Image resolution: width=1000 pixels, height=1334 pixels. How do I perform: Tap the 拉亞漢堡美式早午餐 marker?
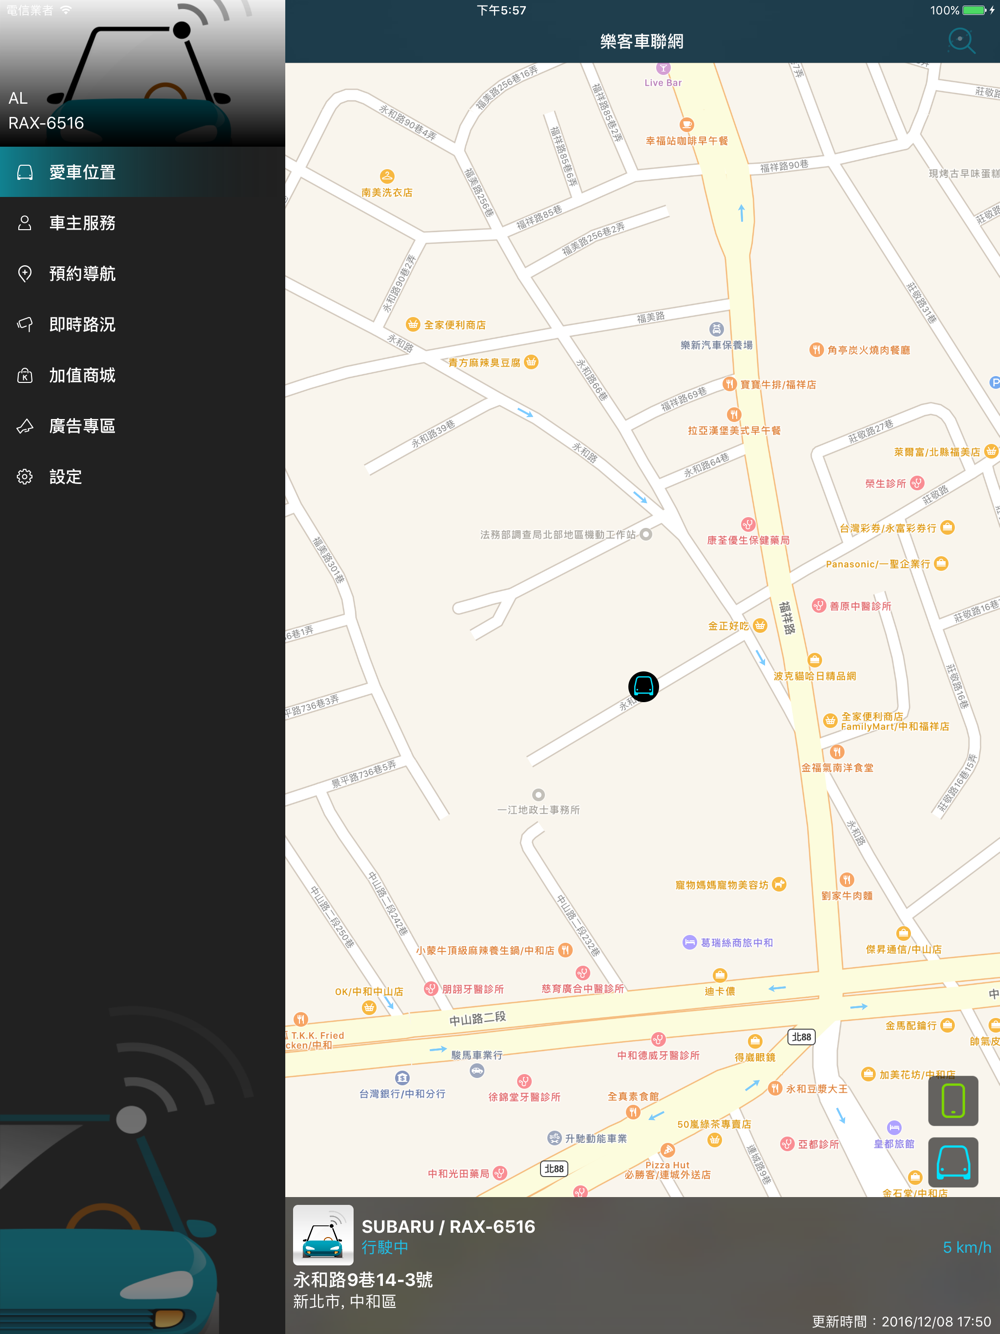pos(734,414)
